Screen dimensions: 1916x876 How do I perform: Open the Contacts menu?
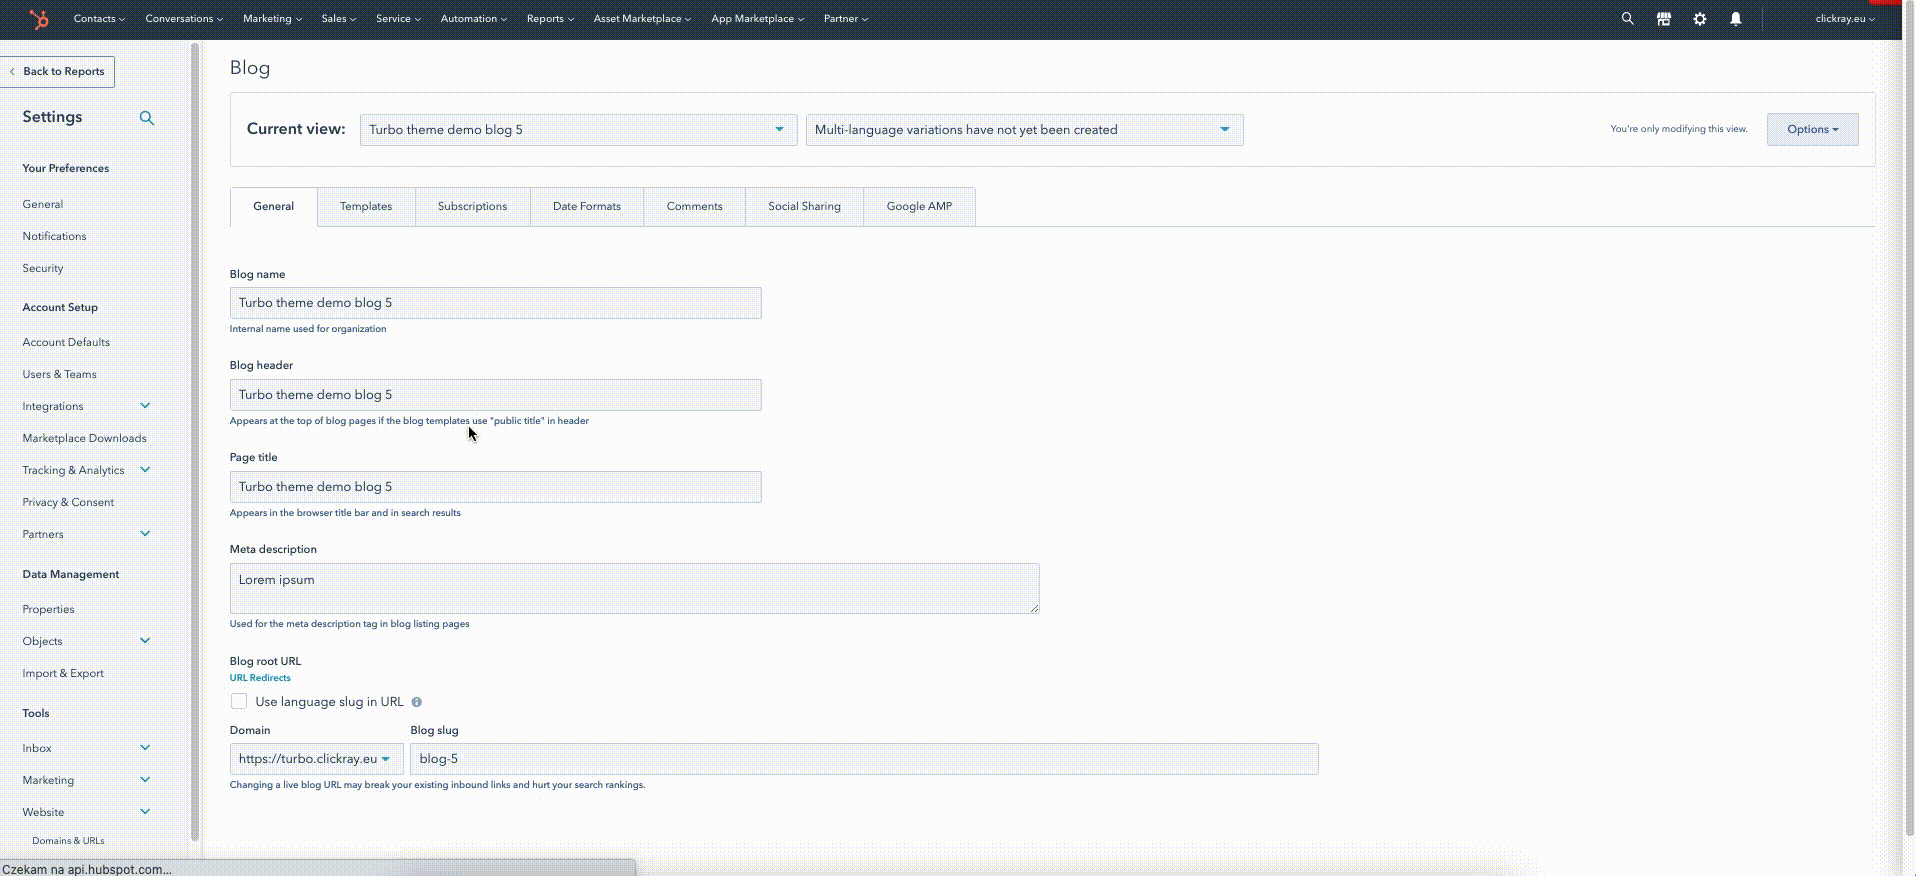coord(99,18)
